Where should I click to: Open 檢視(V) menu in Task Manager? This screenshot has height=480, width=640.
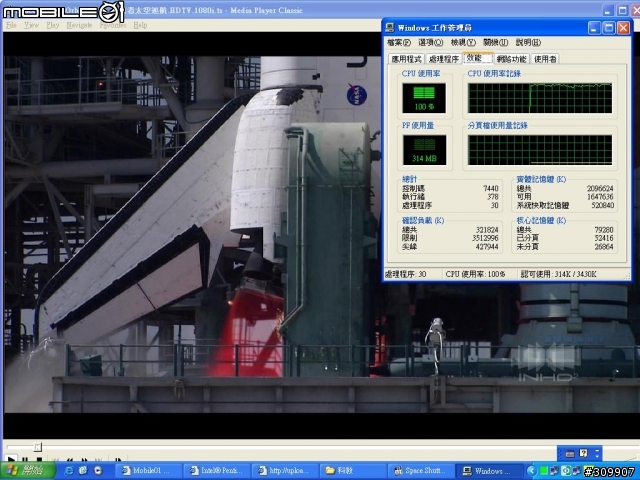pyautogui.click(x=463, y=42)
